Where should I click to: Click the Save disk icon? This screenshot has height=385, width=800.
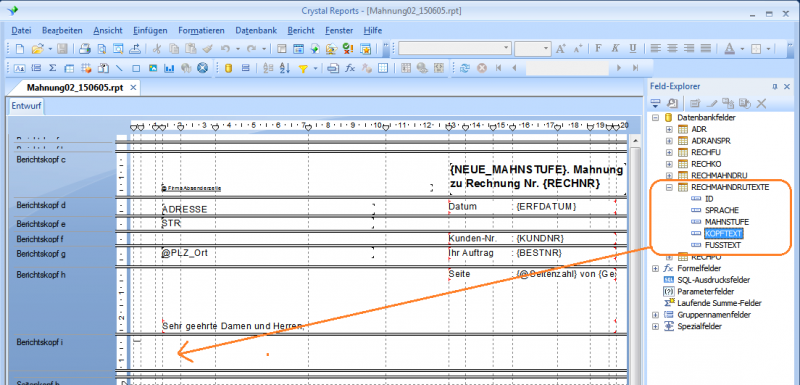point(62,49)
